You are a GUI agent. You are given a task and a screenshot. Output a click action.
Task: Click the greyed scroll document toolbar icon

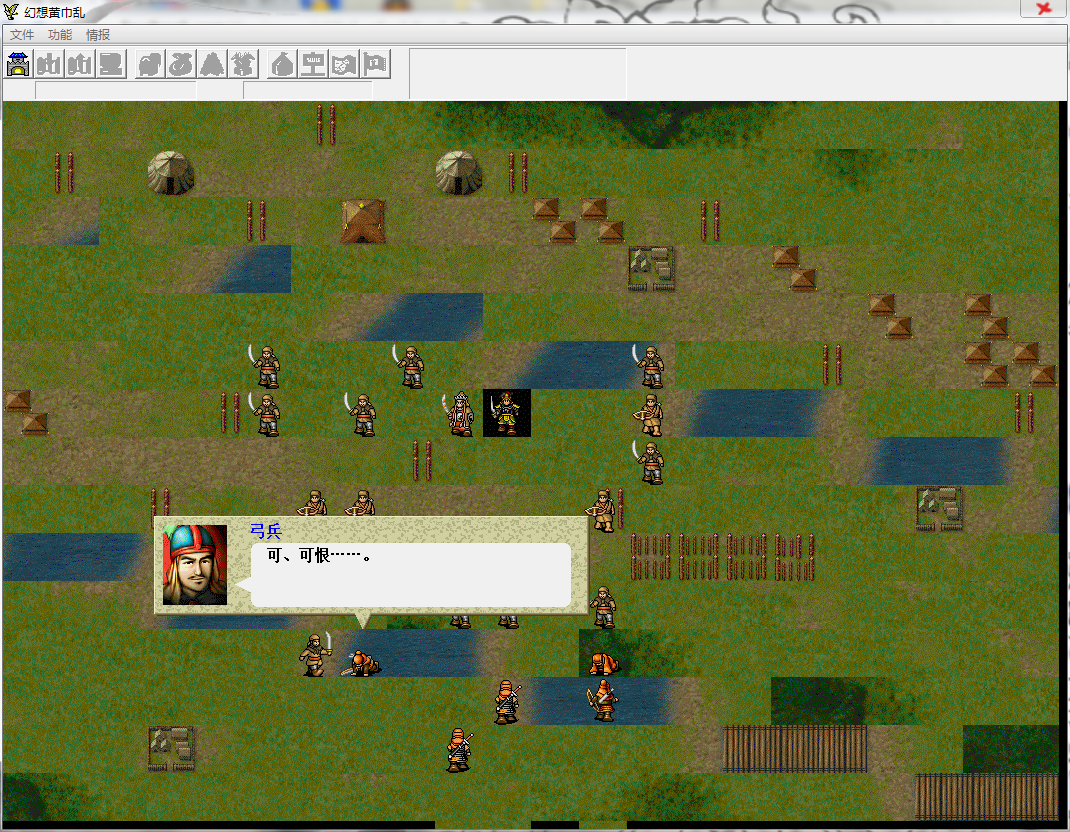point(111,64)
